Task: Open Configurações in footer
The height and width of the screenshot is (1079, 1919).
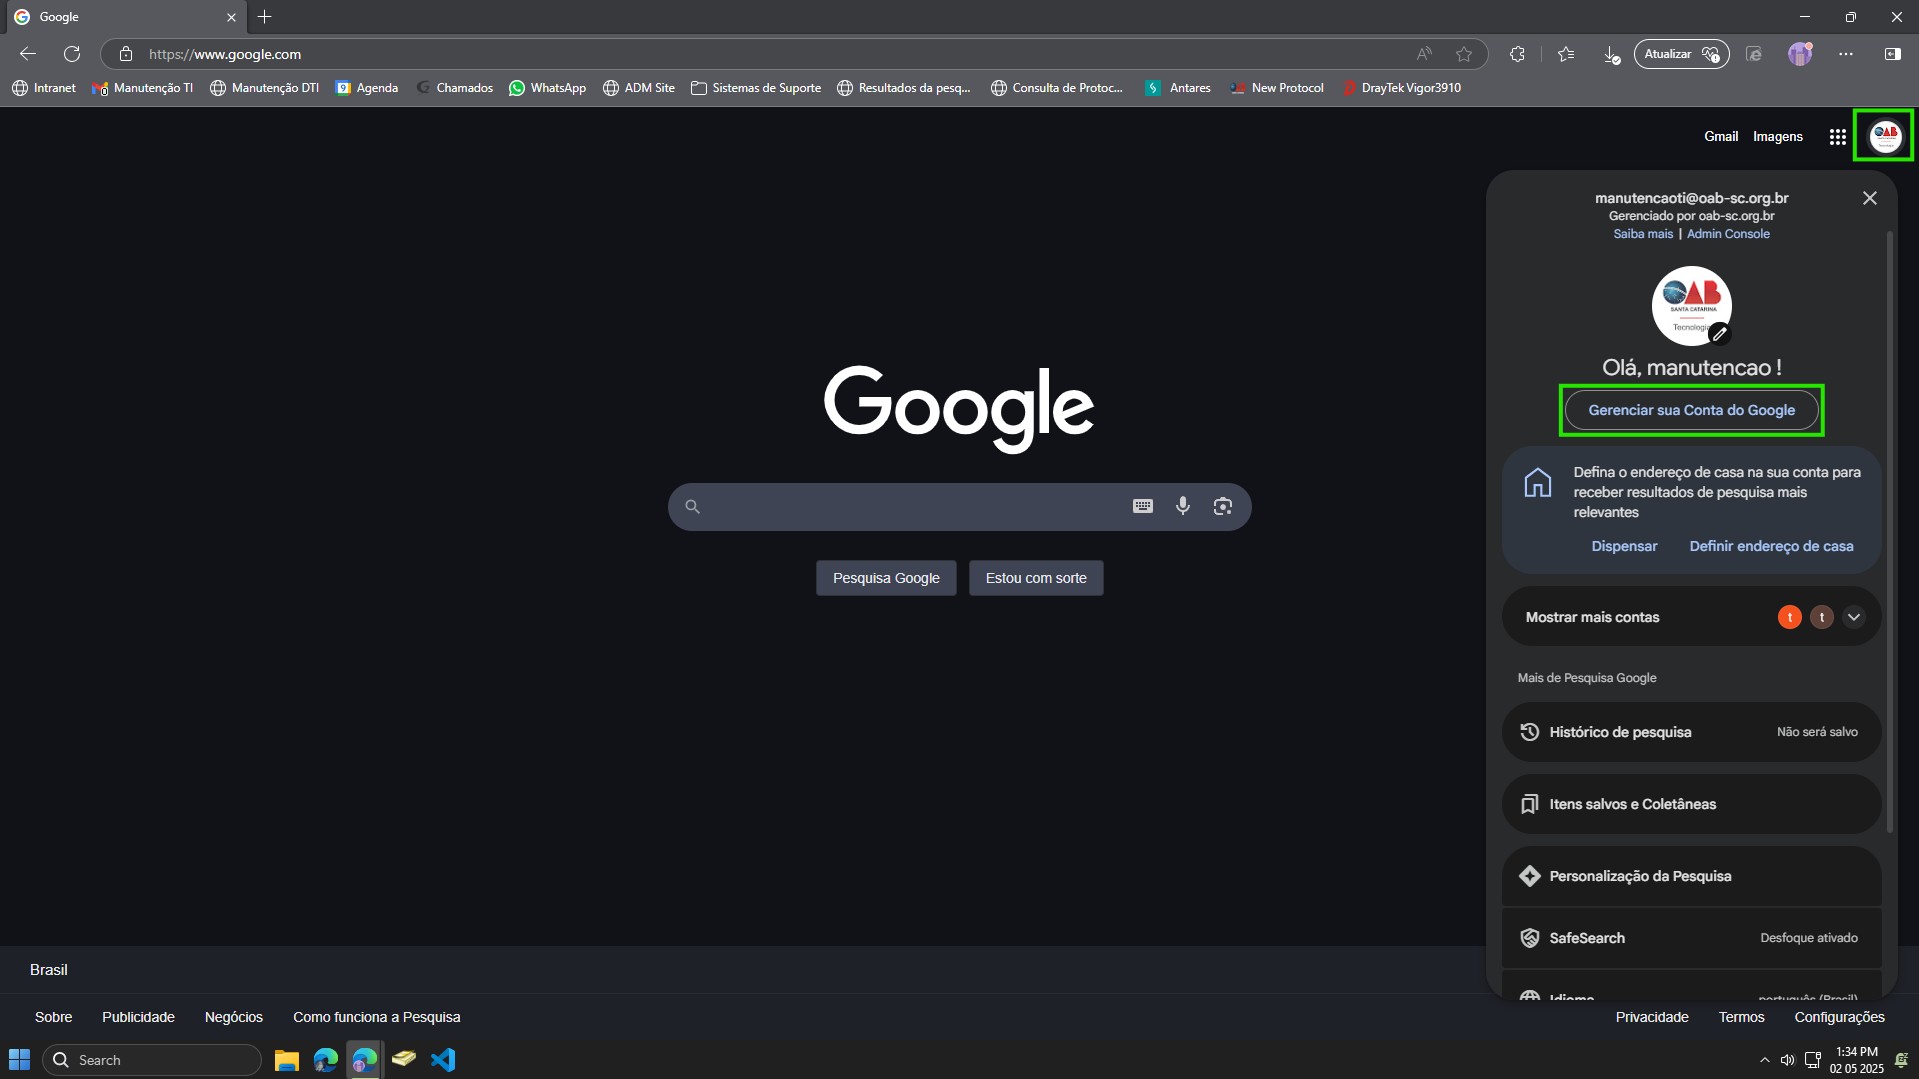Action: tap(1839, 1017)
